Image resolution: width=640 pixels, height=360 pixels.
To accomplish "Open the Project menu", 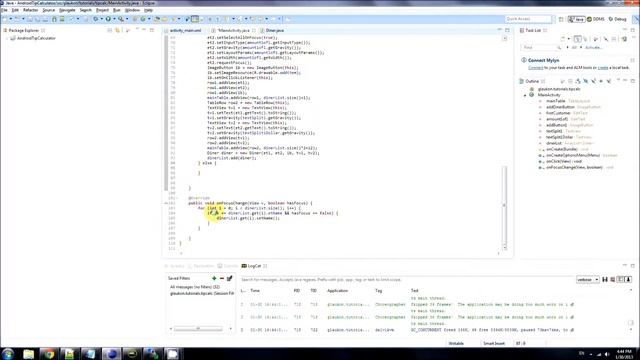I will [x=102, y=10].
